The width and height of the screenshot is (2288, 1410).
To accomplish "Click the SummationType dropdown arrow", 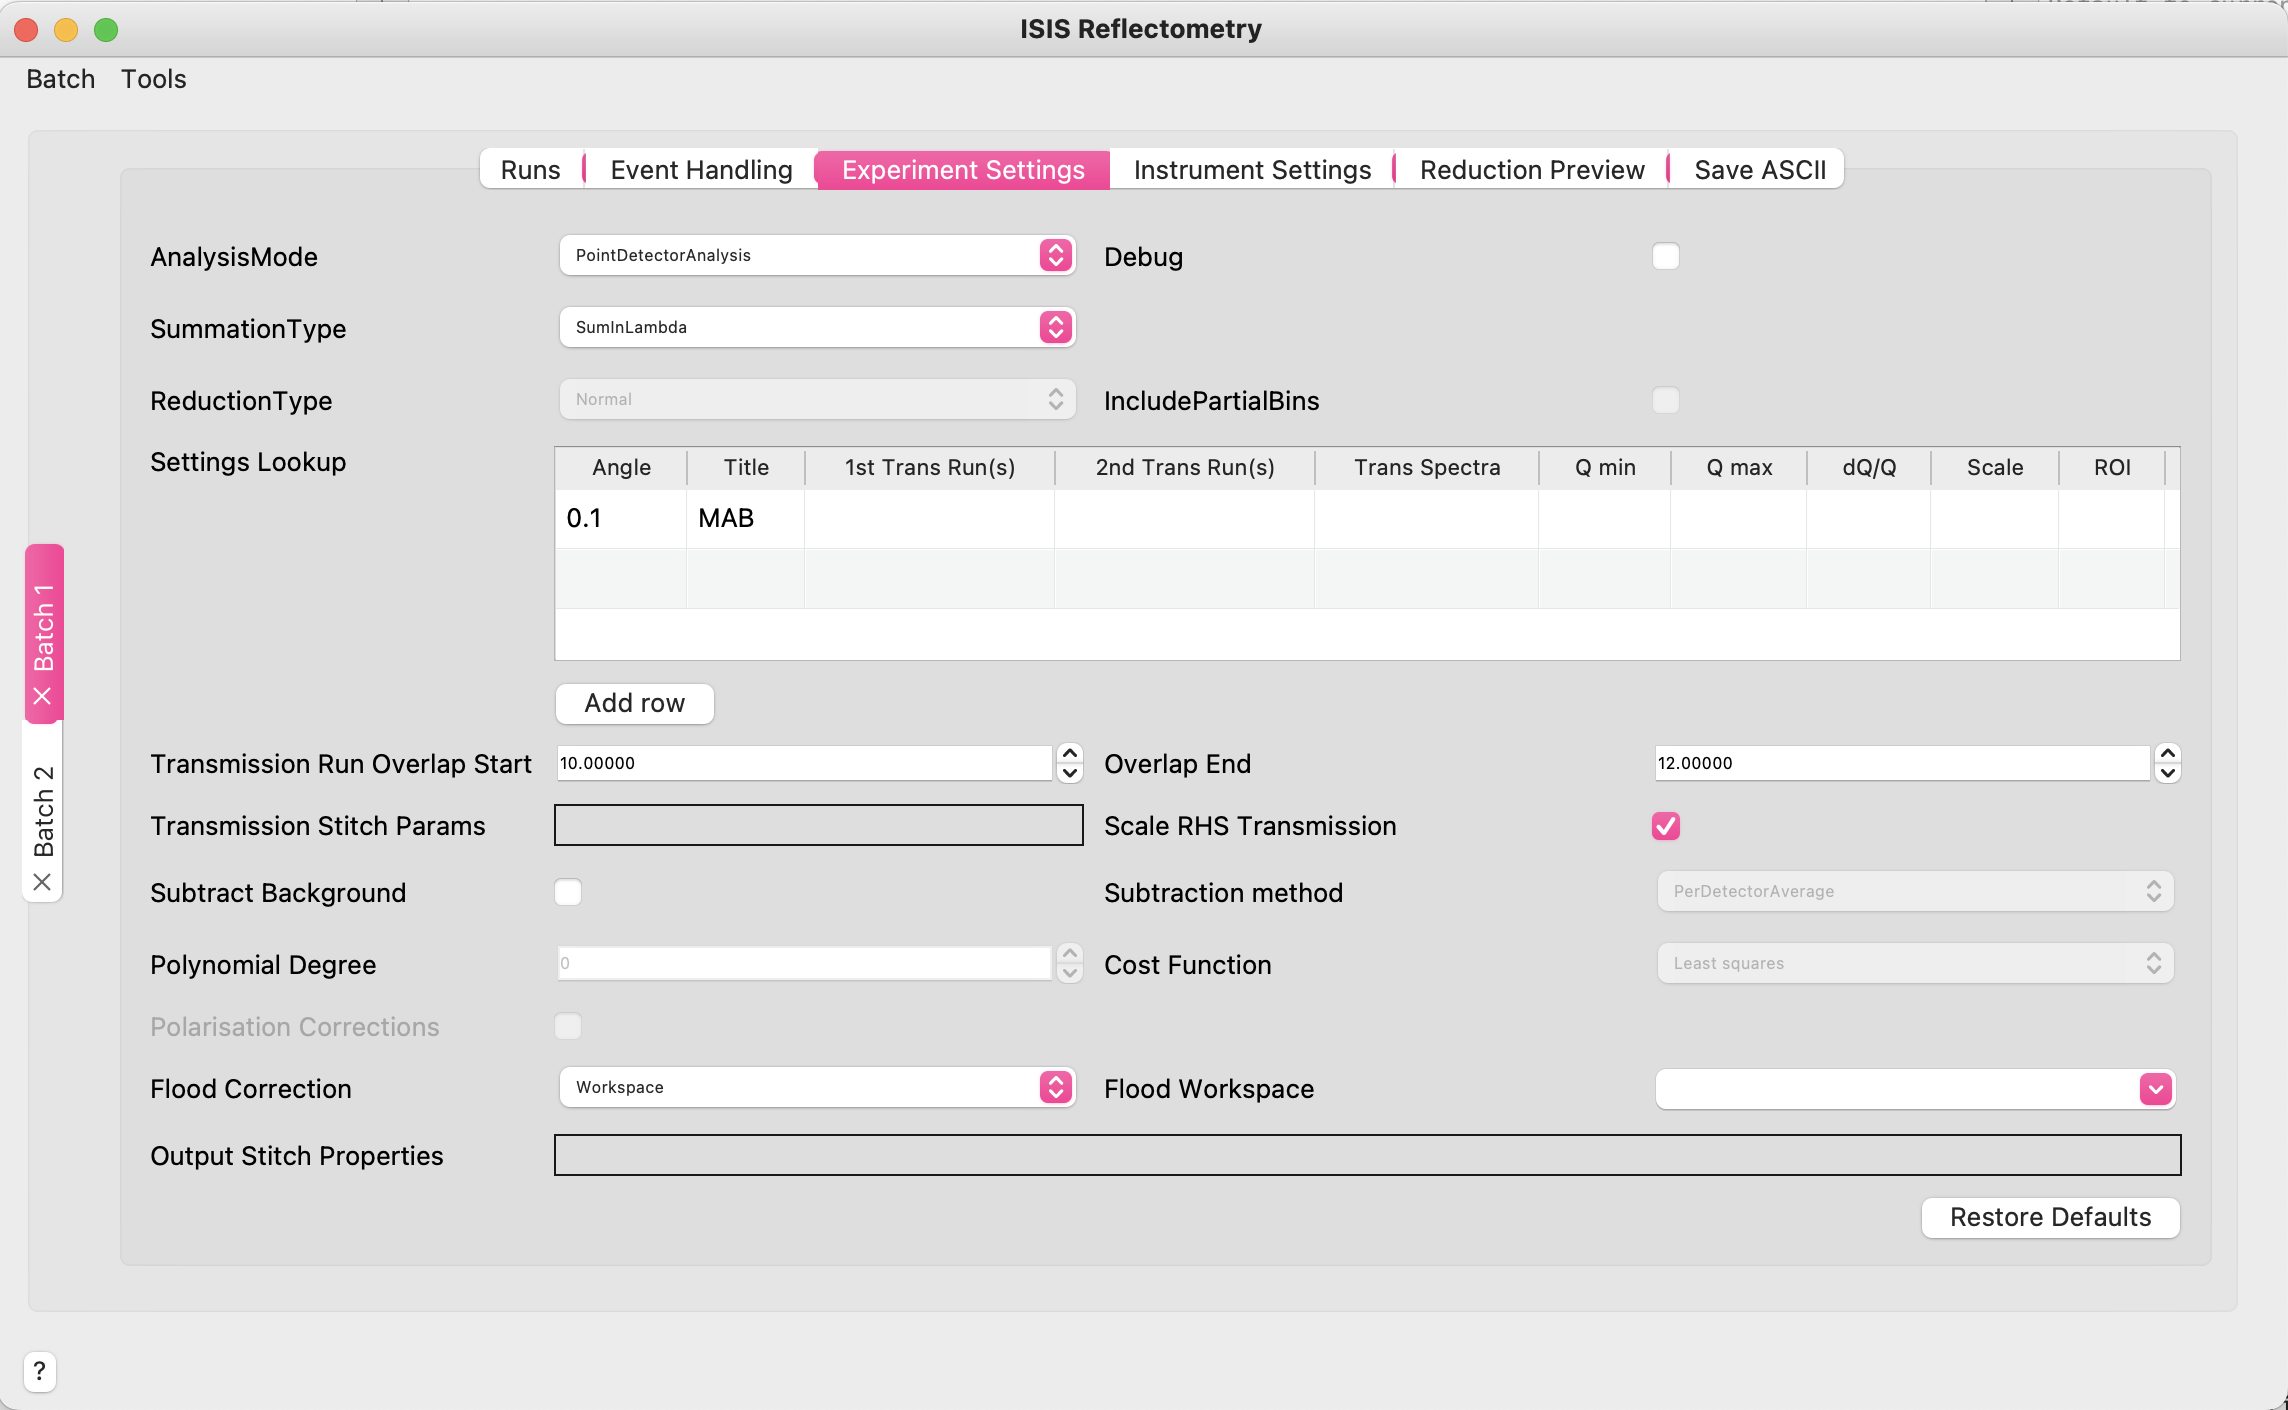I will tap(1057, 327).
